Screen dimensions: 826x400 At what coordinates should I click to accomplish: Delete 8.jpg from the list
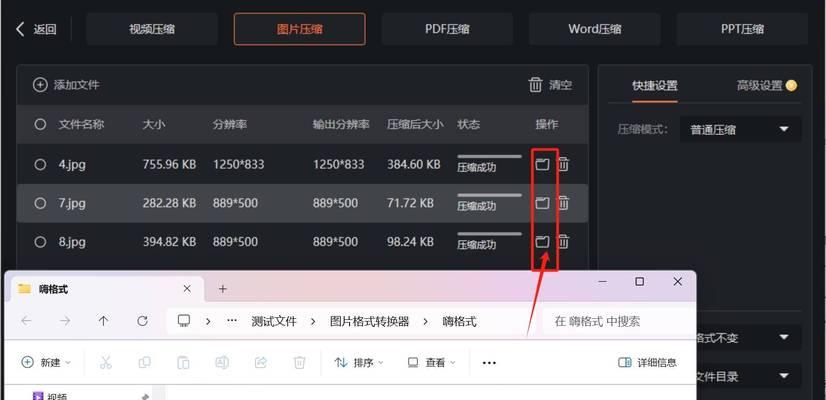pos(563,242)
